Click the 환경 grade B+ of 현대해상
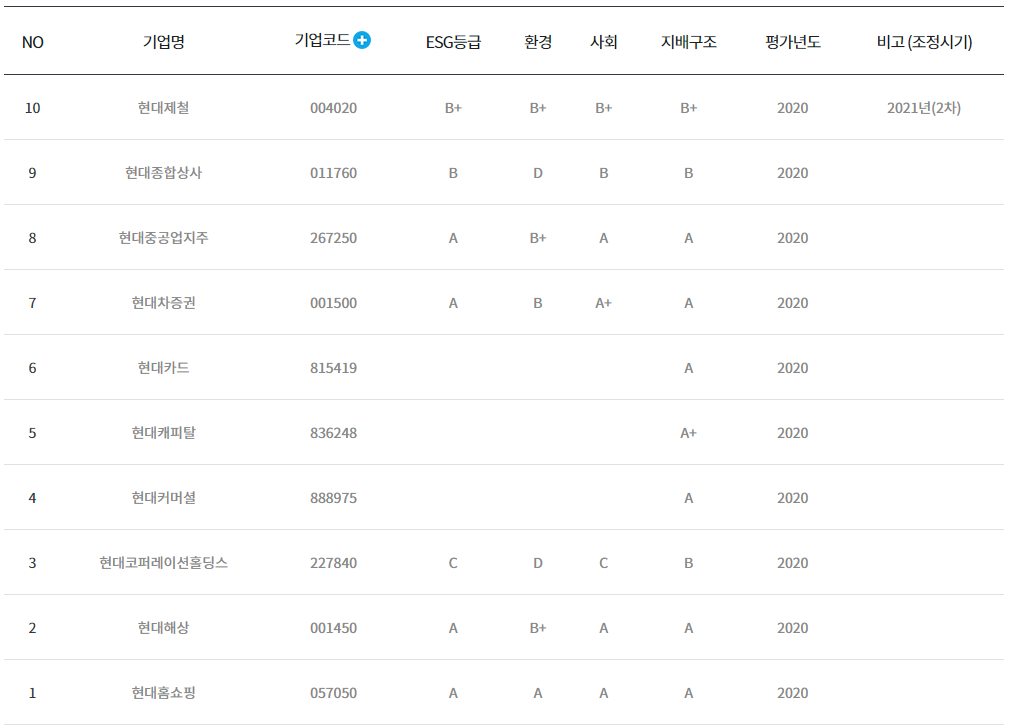 pos(538,628)
